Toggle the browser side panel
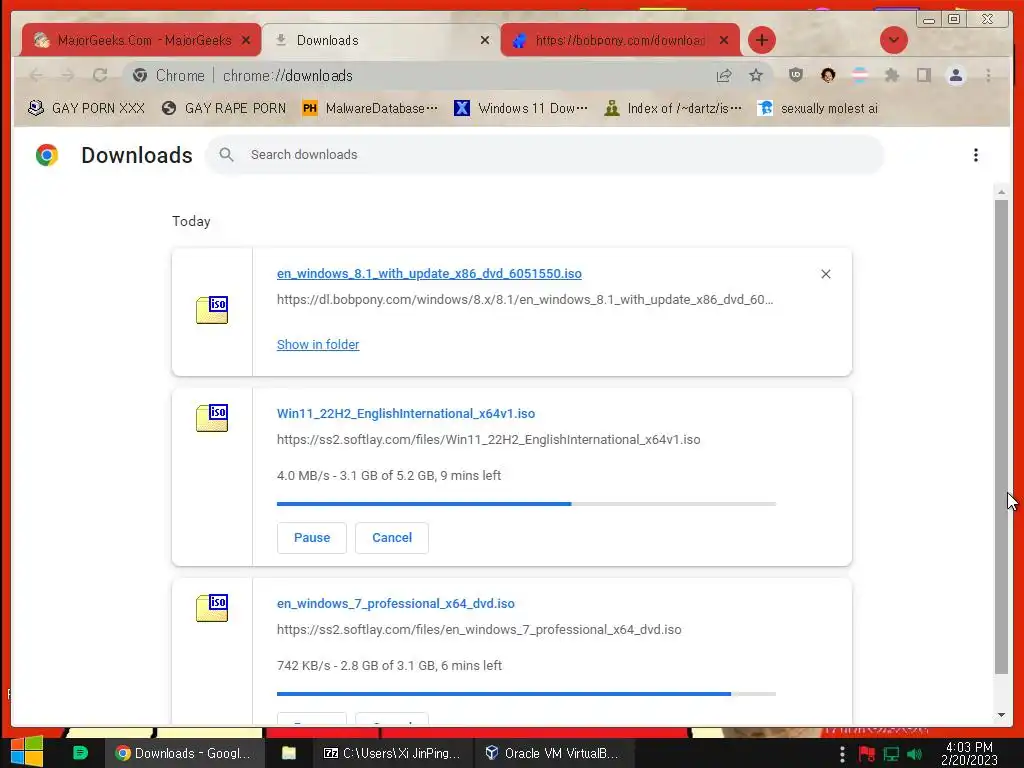Image resolution: width=1024 pixels, height=768 pixels. [x=923, y=75]
